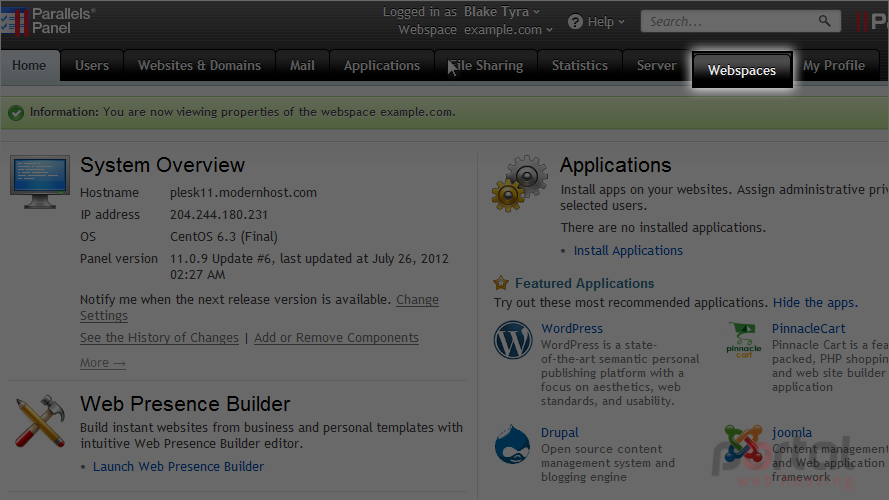889x500 pixels.
Task: Open See the History of Changes link
Action: [x=159, y=337]
